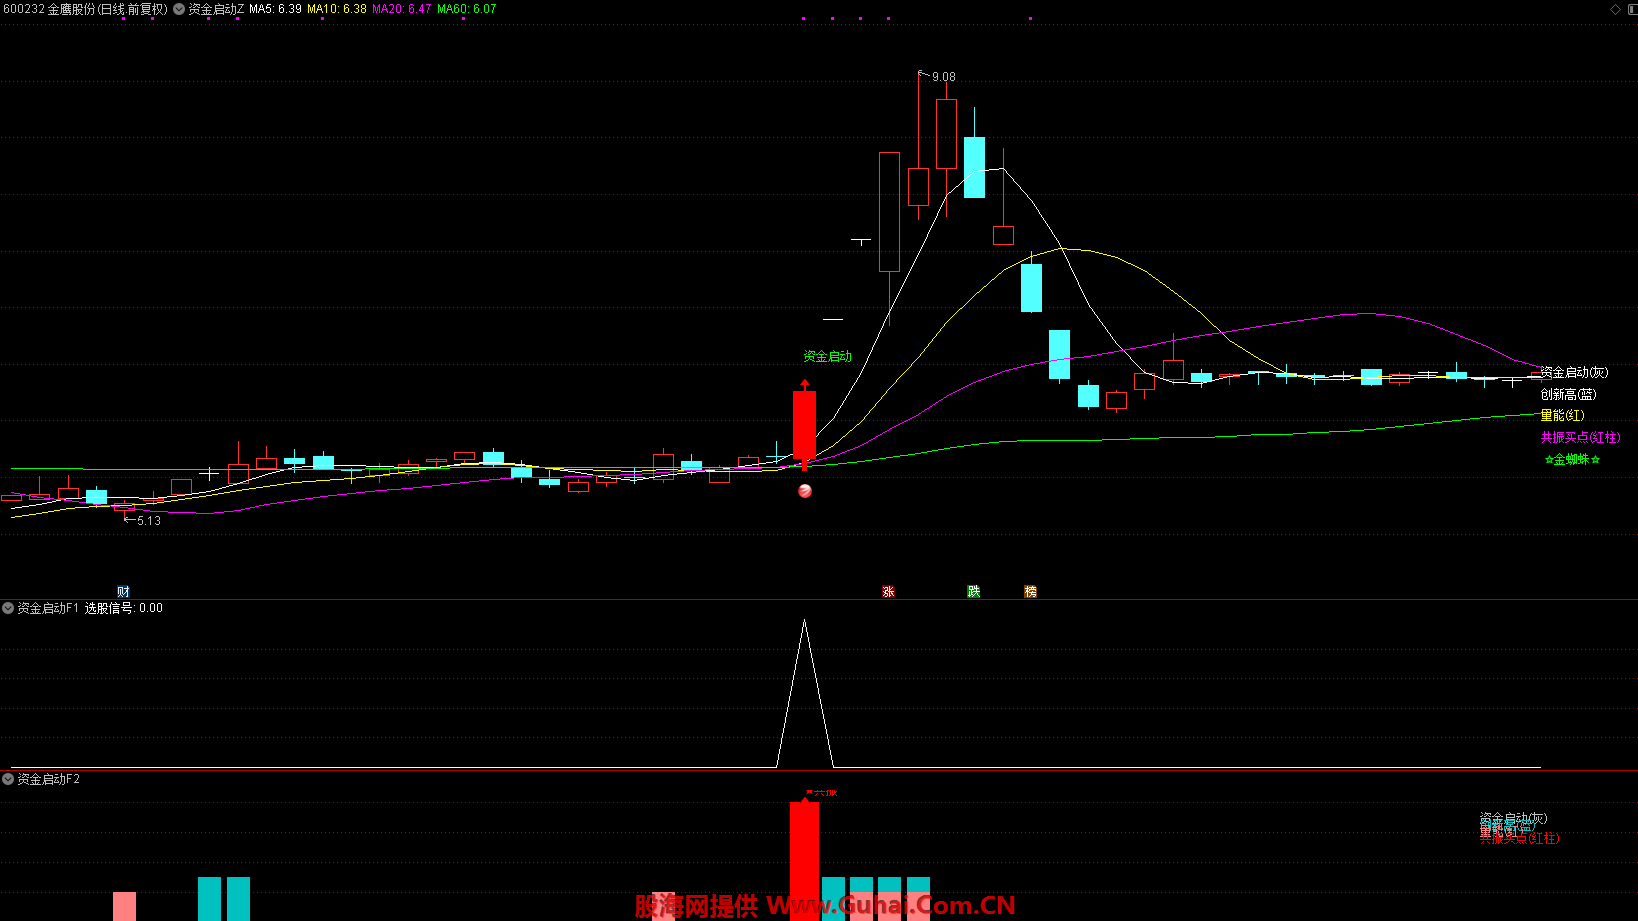Open the 资金启动Z indicator dropdown
Image resolution: width=1638 pixels, height=921 pixels.
pyautogui.click(x=179, y=9)
